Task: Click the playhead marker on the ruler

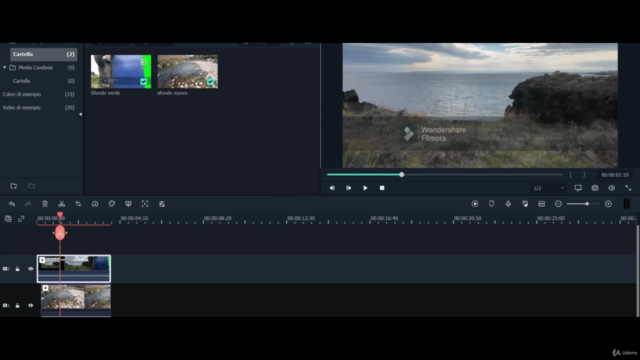Action: coord(60,215)
